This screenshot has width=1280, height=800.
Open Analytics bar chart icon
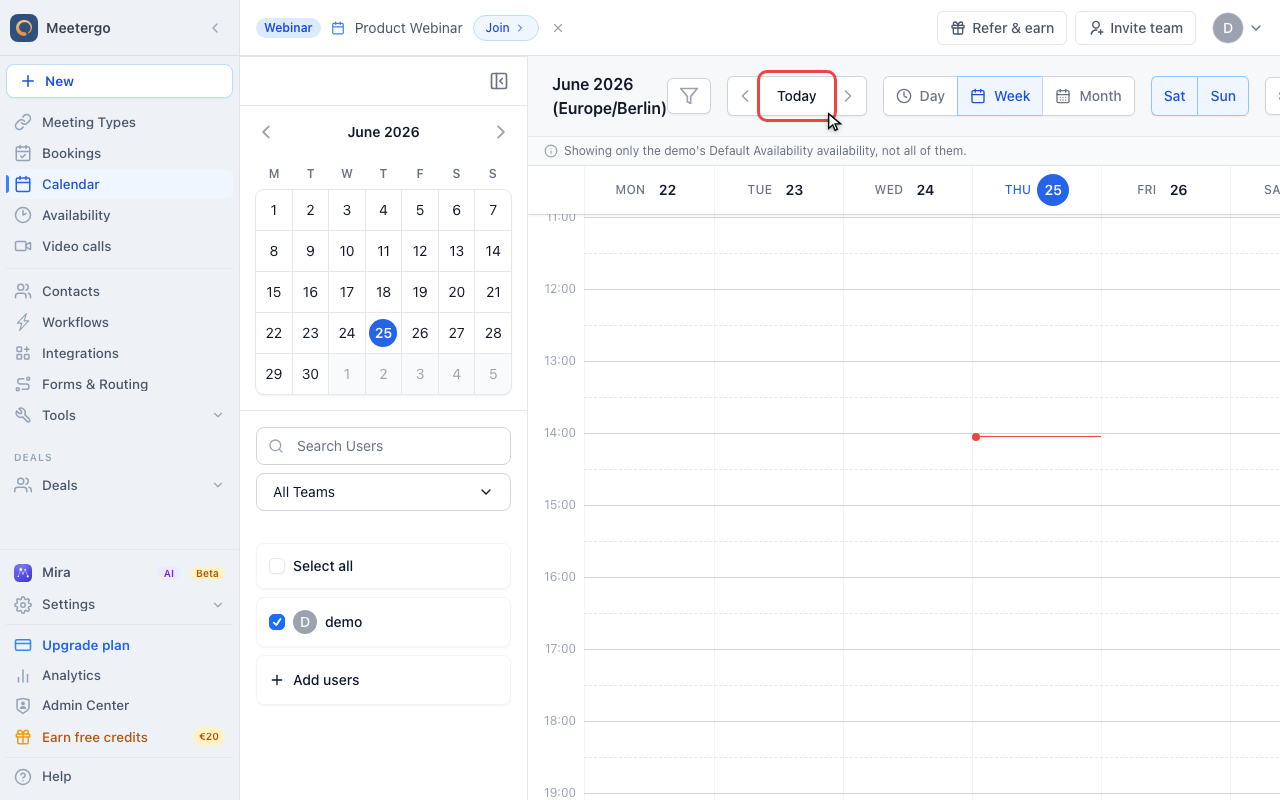pyautogui.click(x=23, y=675)
